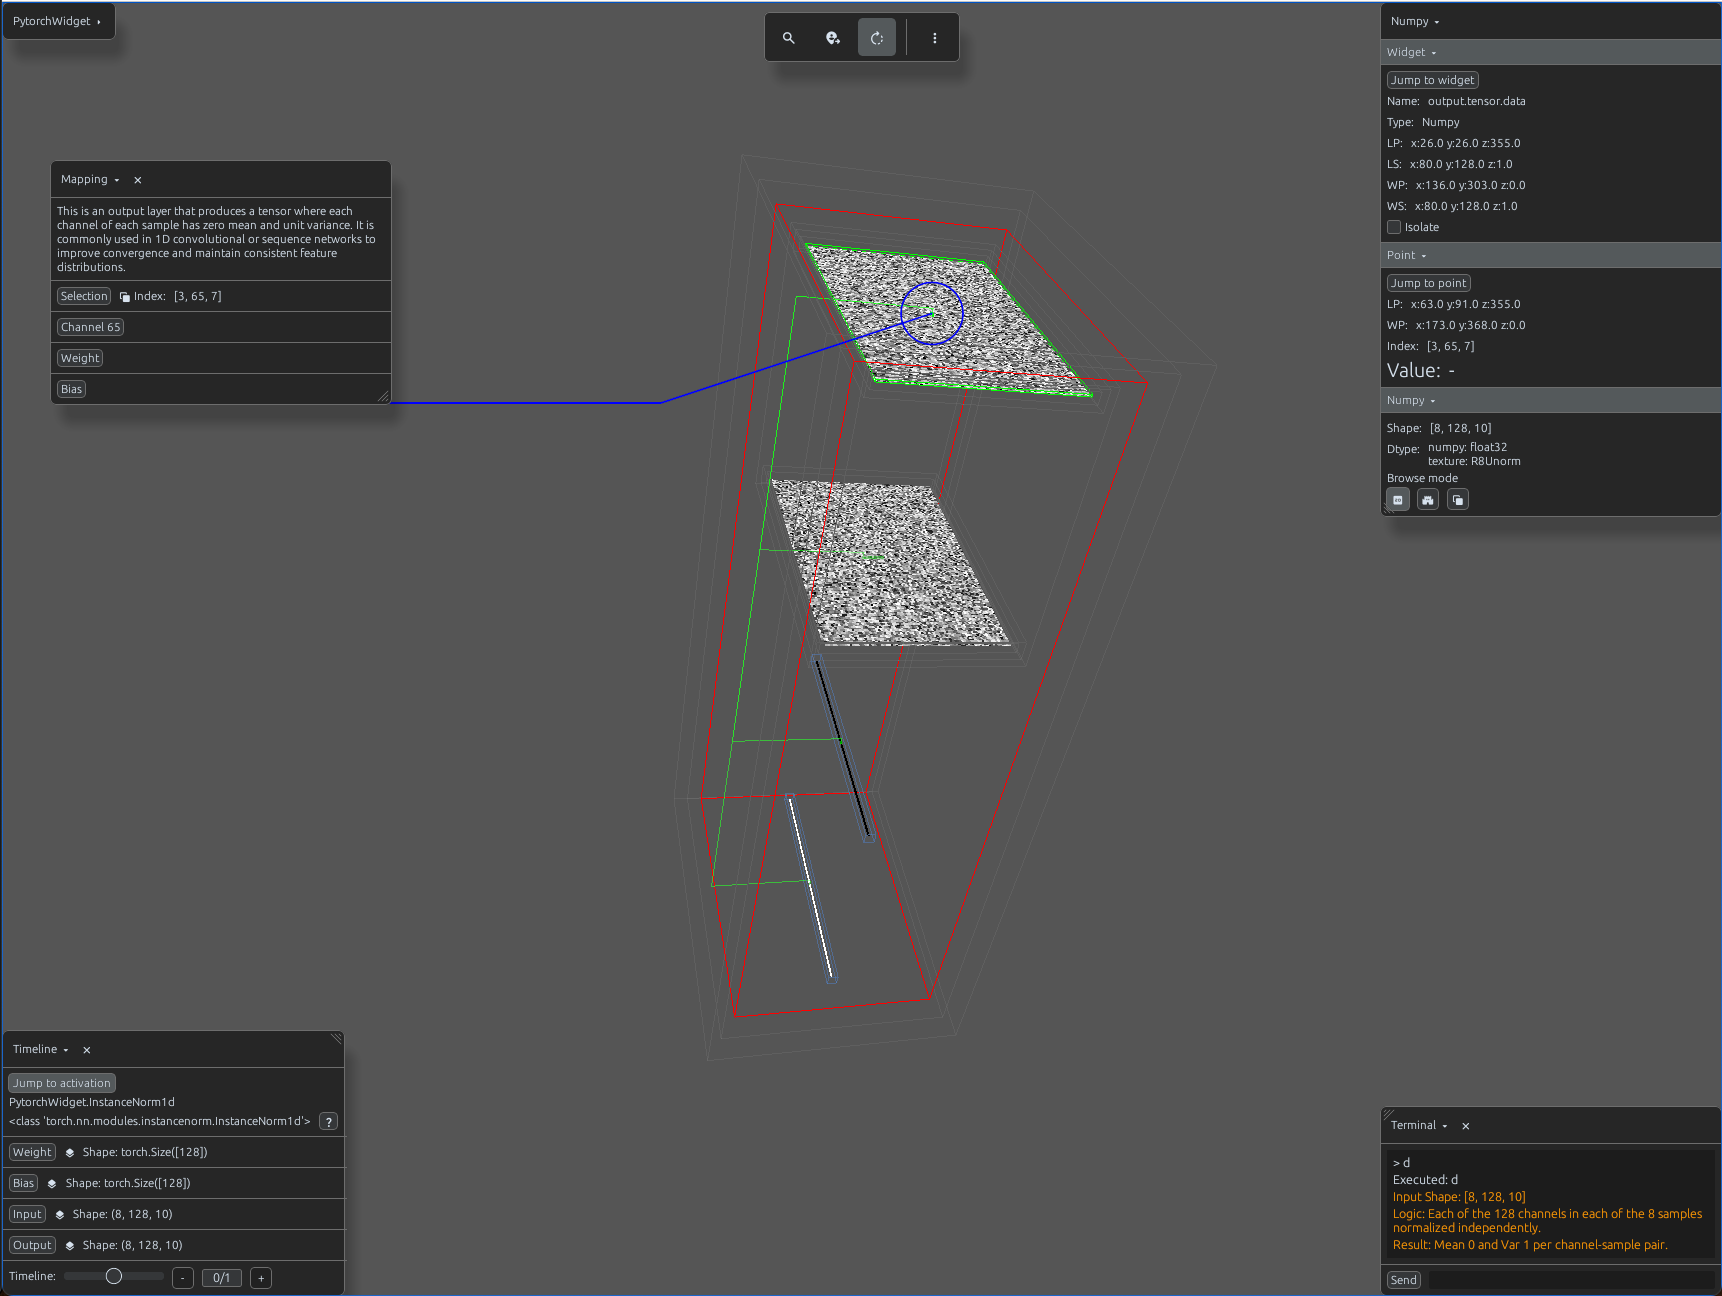Image resolution: width=1722 pixels, height=1296 pixels.
Task: Toggle the rotate icon in the top toolbar
Action: [877, 38]
